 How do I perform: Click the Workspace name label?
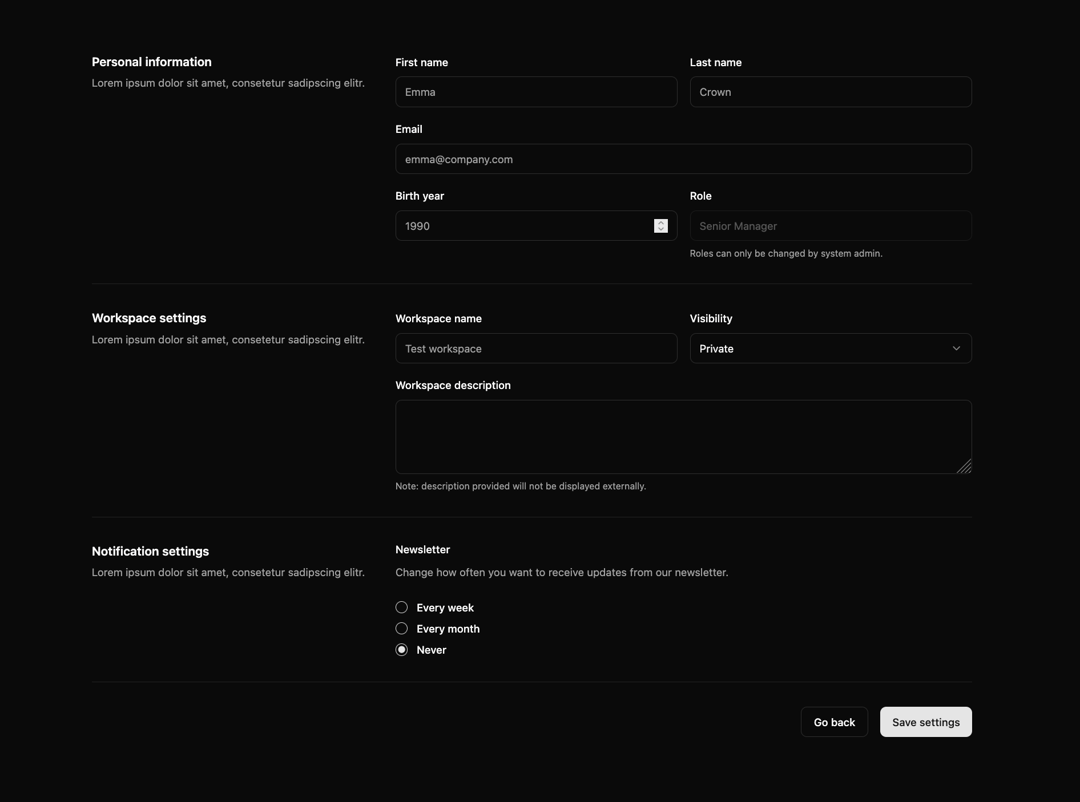coord(438,318)
